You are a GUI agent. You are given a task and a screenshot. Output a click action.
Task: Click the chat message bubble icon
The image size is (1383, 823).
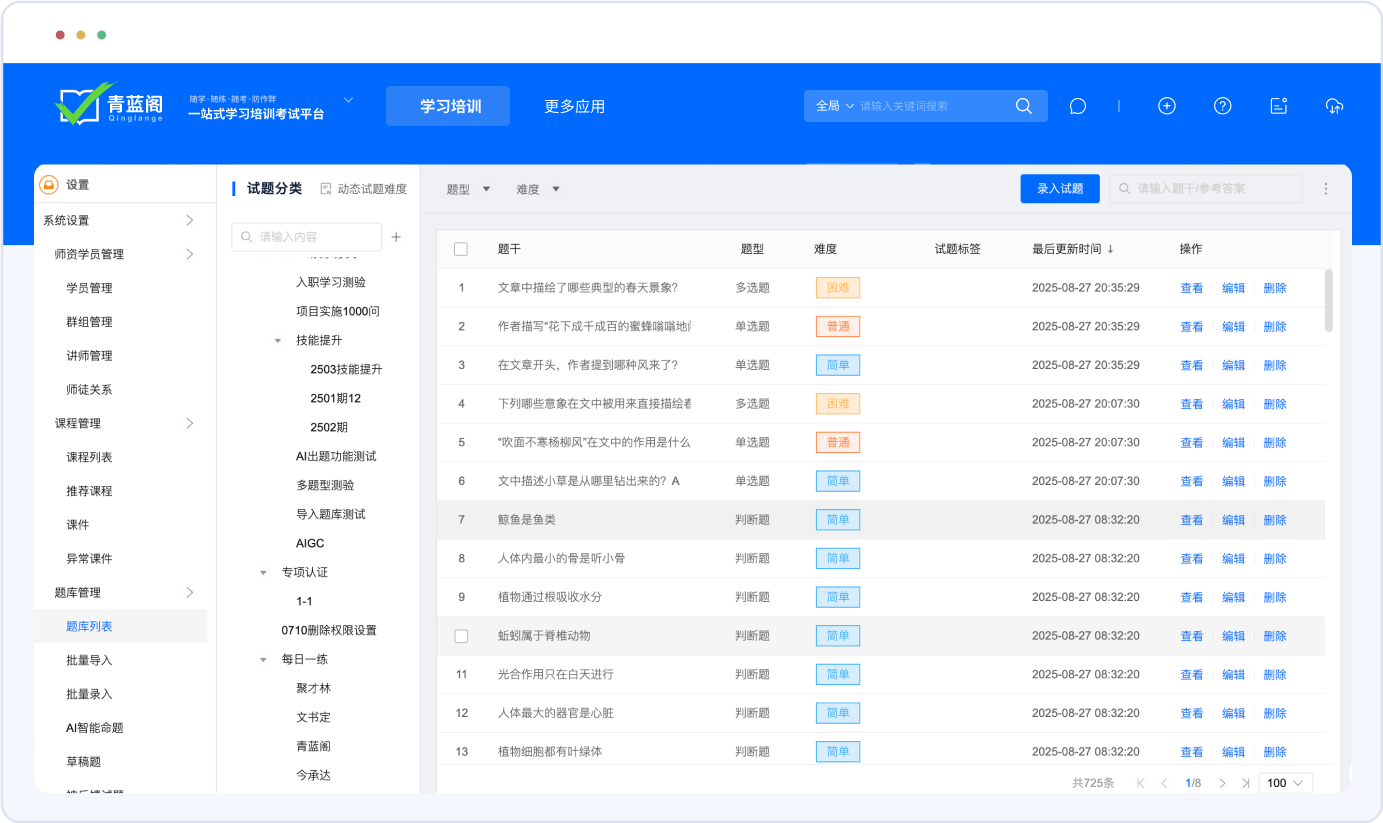point(1077,106)
